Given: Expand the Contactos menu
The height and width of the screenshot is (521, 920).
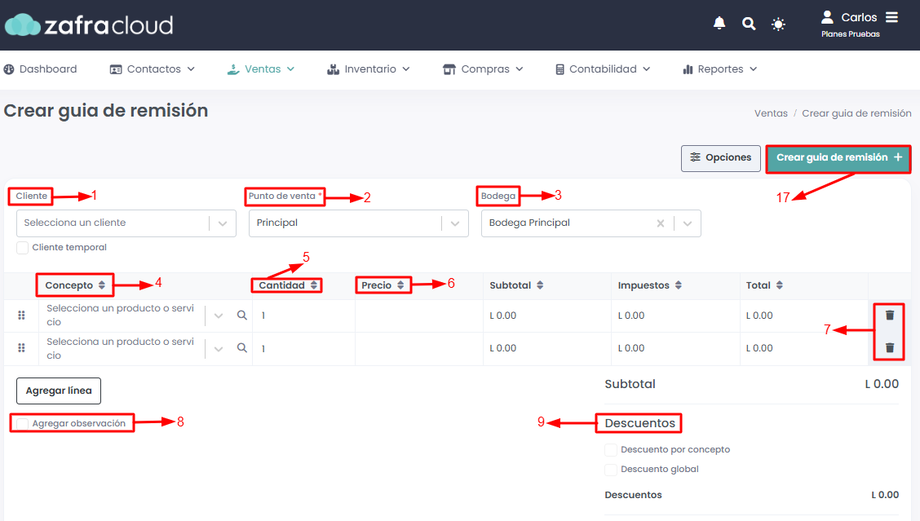Looking at the screenshot, I should tap(152, 69).
